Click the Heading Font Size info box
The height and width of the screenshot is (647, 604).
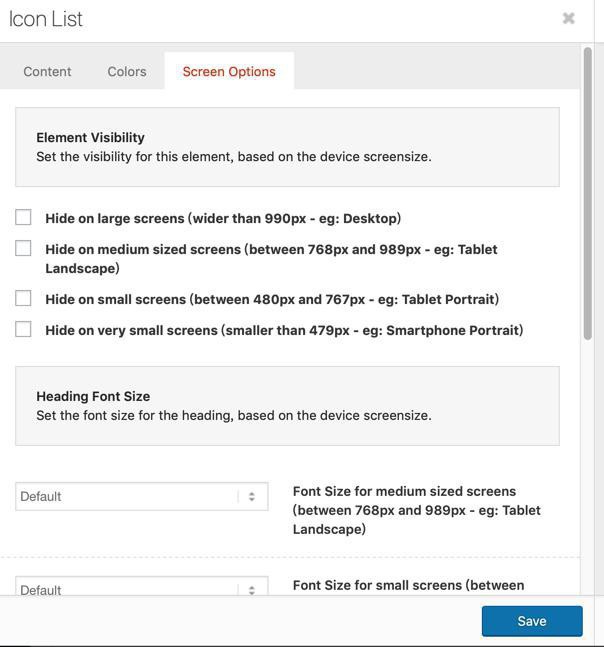click(287, 406)
